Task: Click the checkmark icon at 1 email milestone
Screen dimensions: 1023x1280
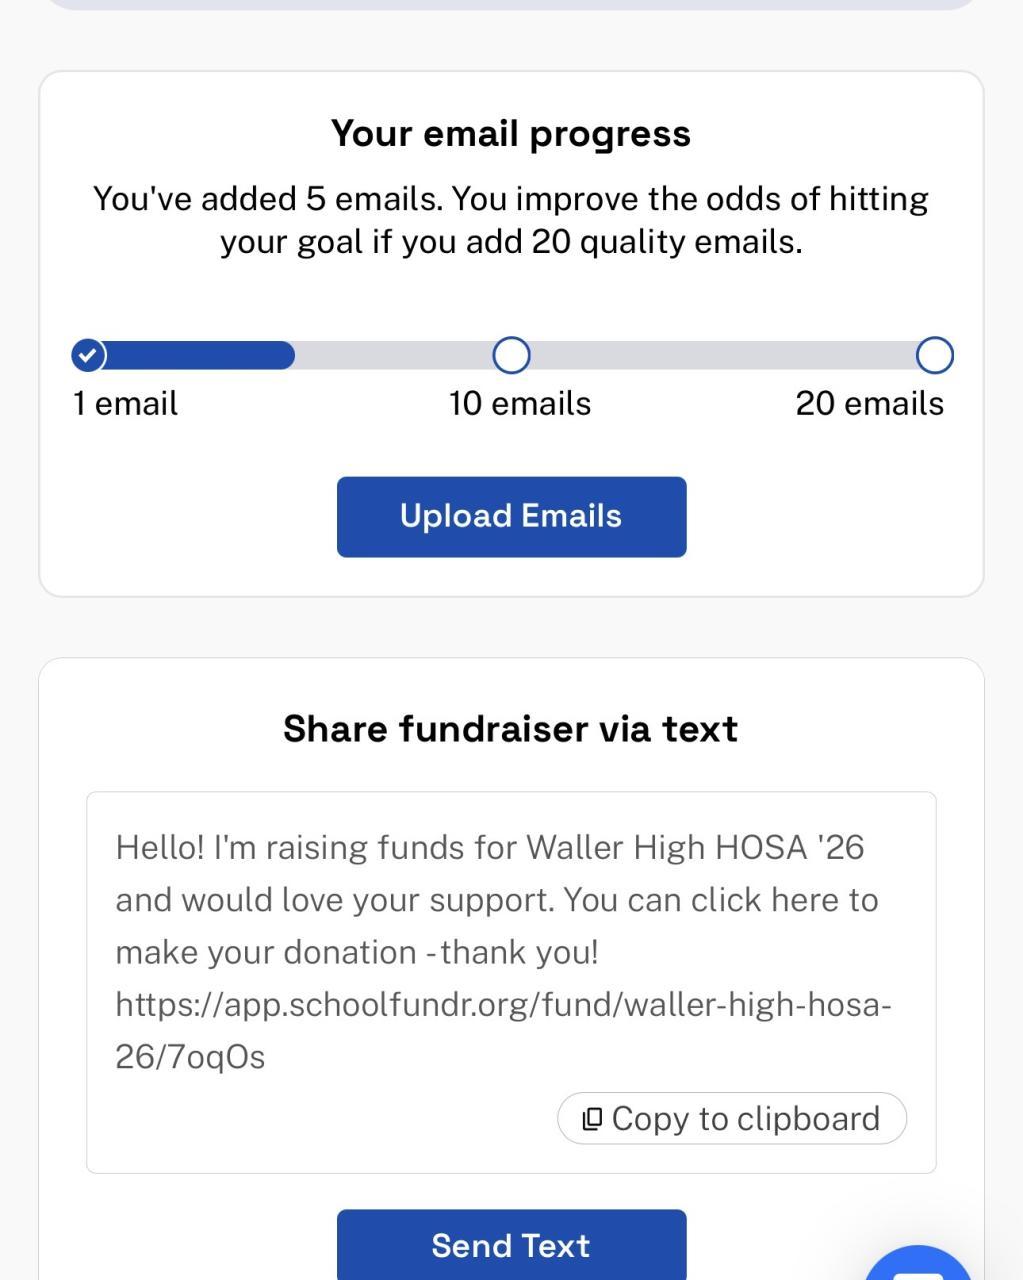Action: click(89, 355)
